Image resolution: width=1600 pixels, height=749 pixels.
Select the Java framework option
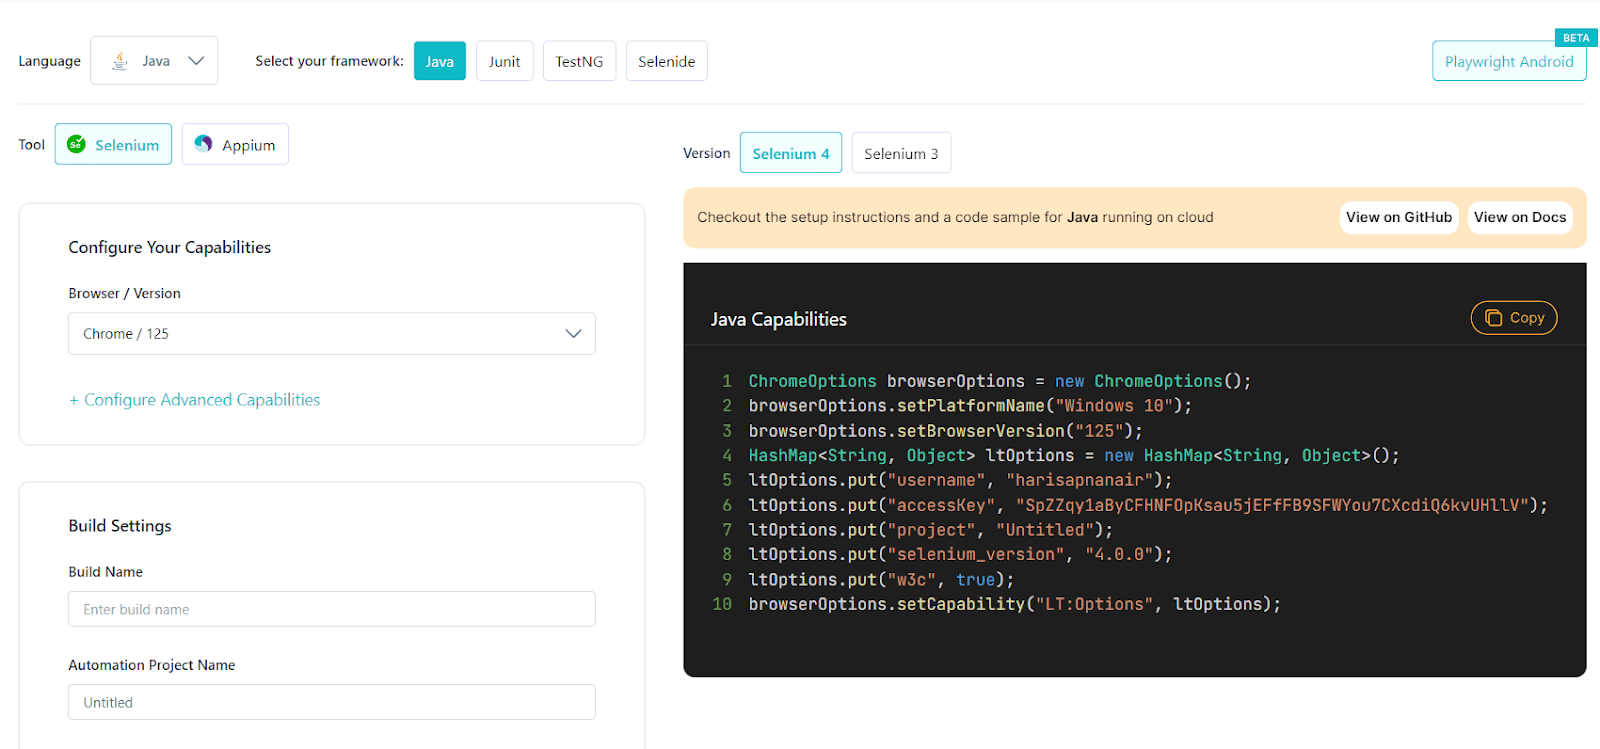coord(439,61)
